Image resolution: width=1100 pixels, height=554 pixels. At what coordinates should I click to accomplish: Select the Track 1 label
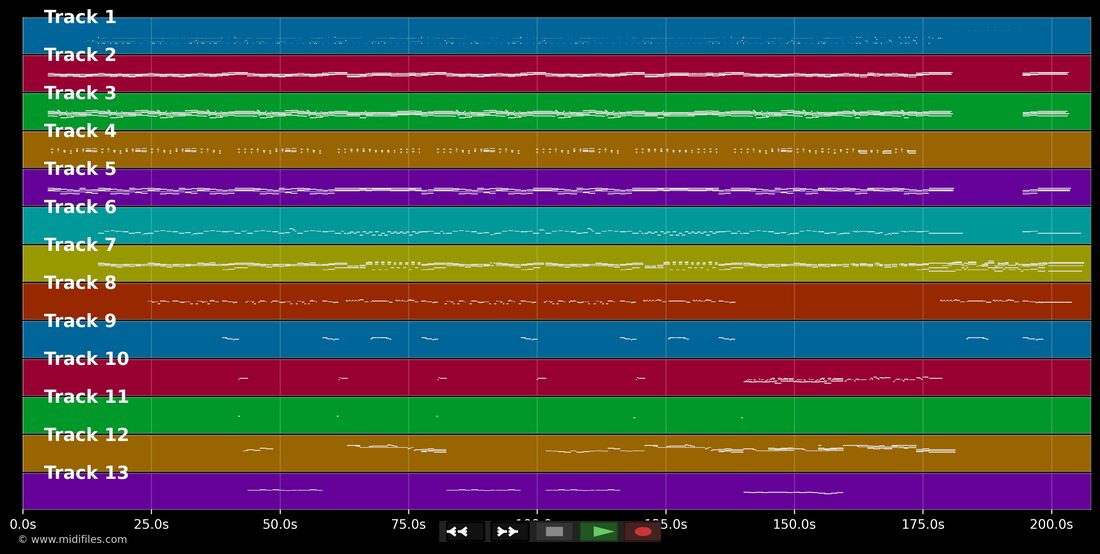coord(80,18)
